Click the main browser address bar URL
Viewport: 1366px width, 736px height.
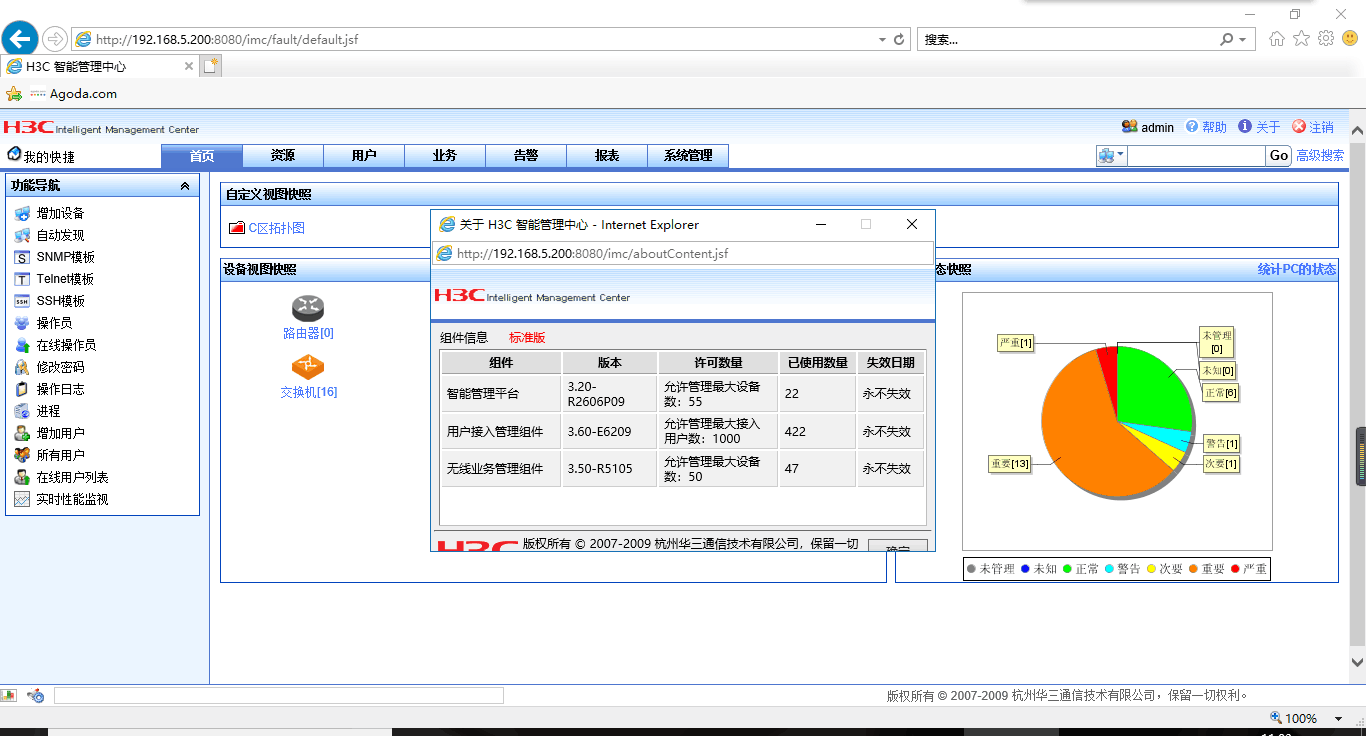pyautogui.click(x=227, y=40)
